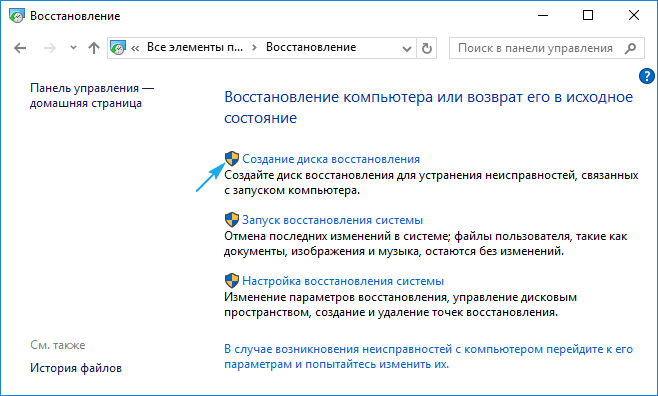Open Настройка восстановления системы link
The width and height of the screenshot is (658, 396).
(x=343, y=281)
